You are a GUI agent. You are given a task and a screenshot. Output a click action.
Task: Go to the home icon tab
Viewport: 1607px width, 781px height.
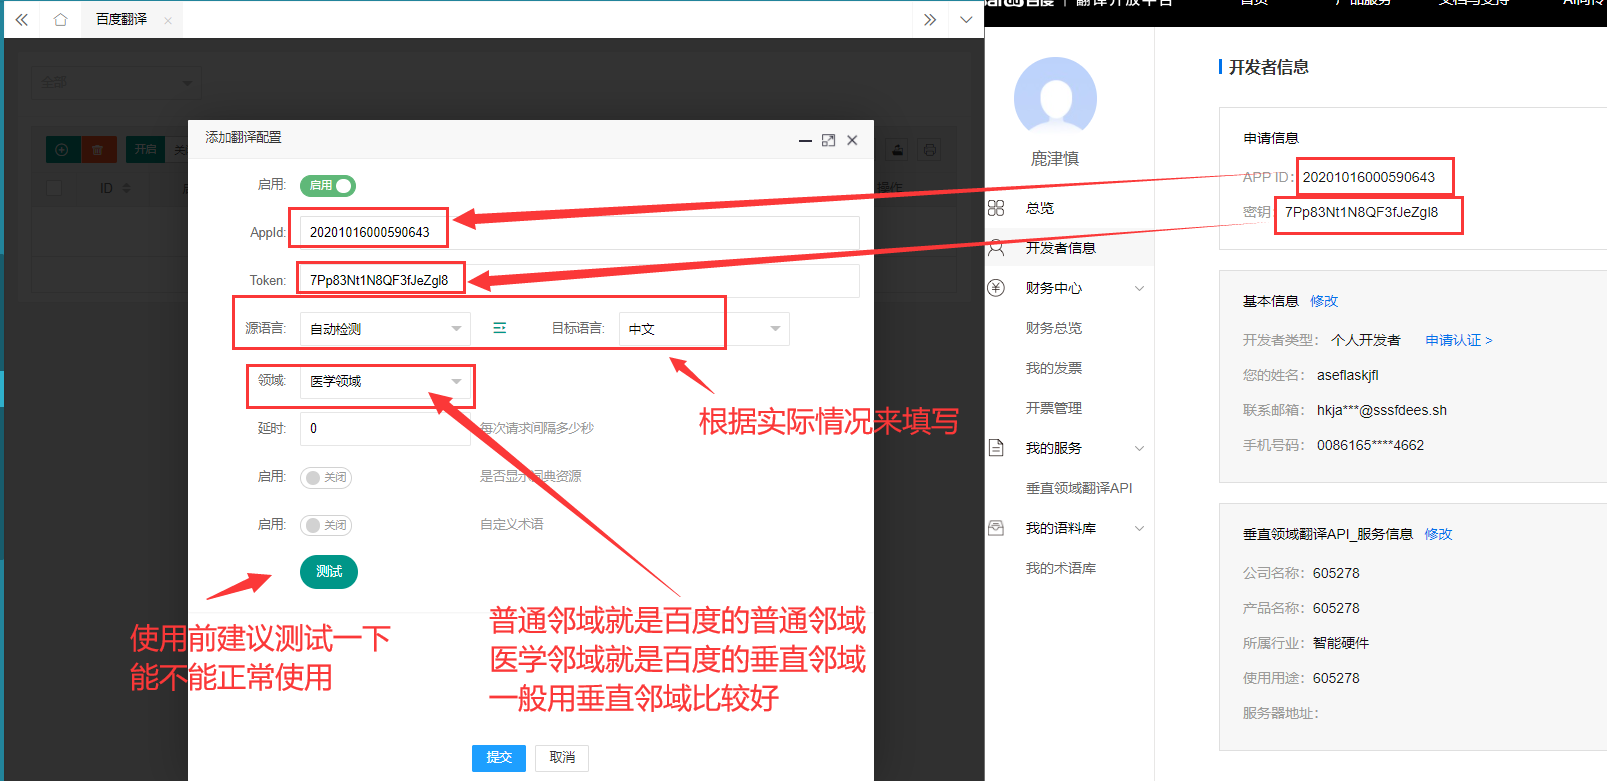[x=61, y=19]
